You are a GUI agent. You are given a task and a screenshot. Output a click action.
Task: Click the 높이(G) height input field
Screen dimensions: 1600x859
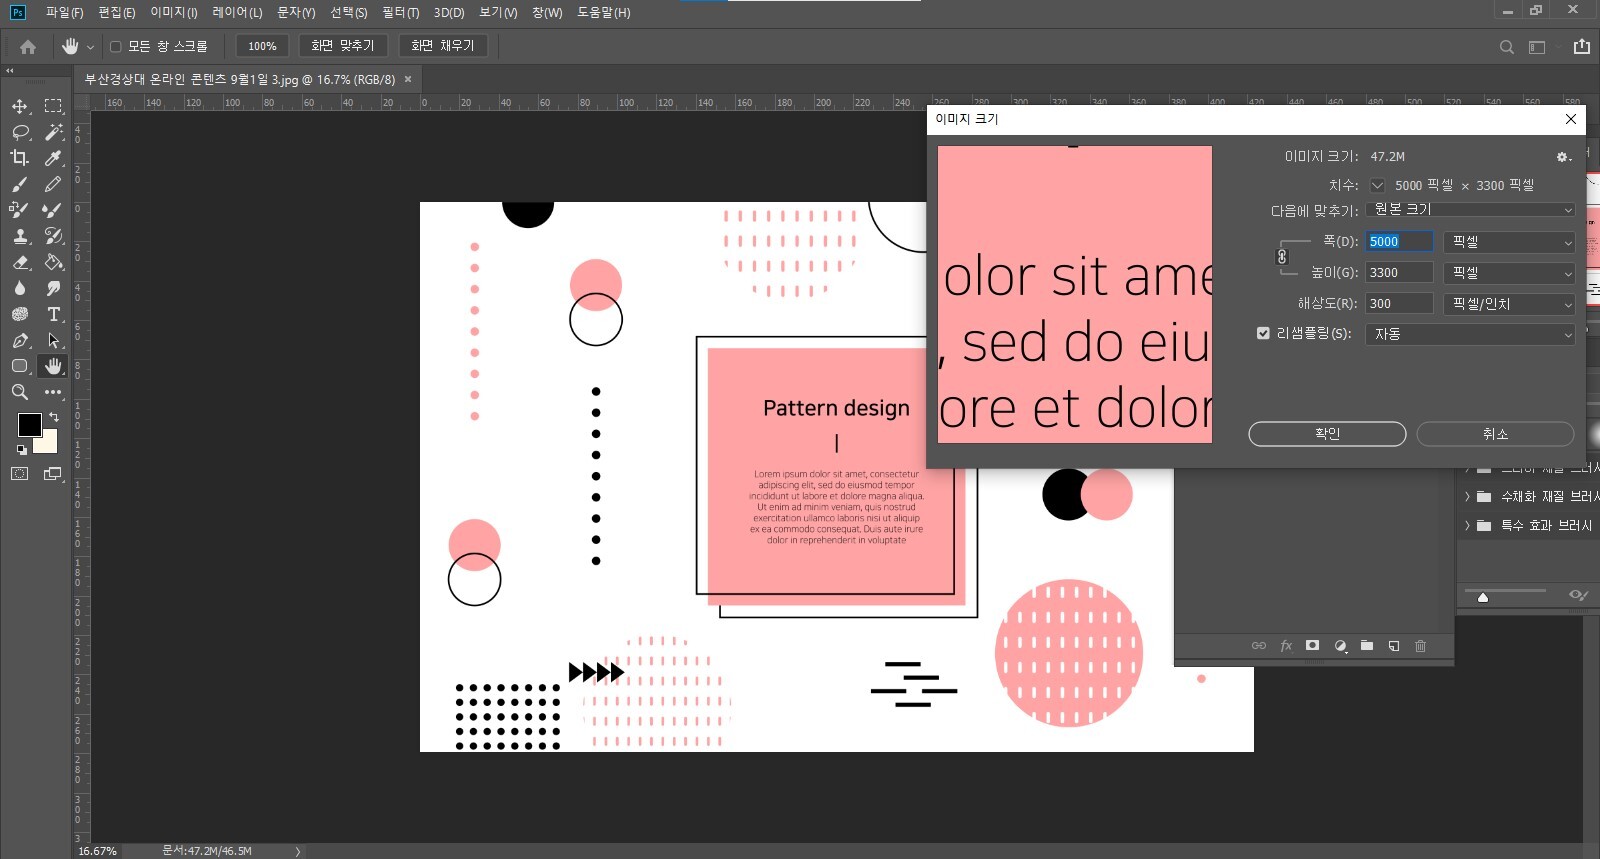click(x=1398, y=273)
